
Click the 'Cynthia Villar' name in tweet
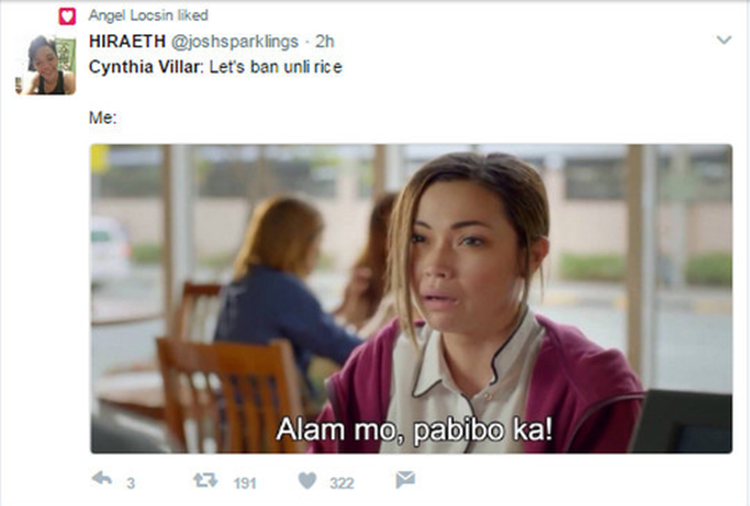click(x=144, y=66)
